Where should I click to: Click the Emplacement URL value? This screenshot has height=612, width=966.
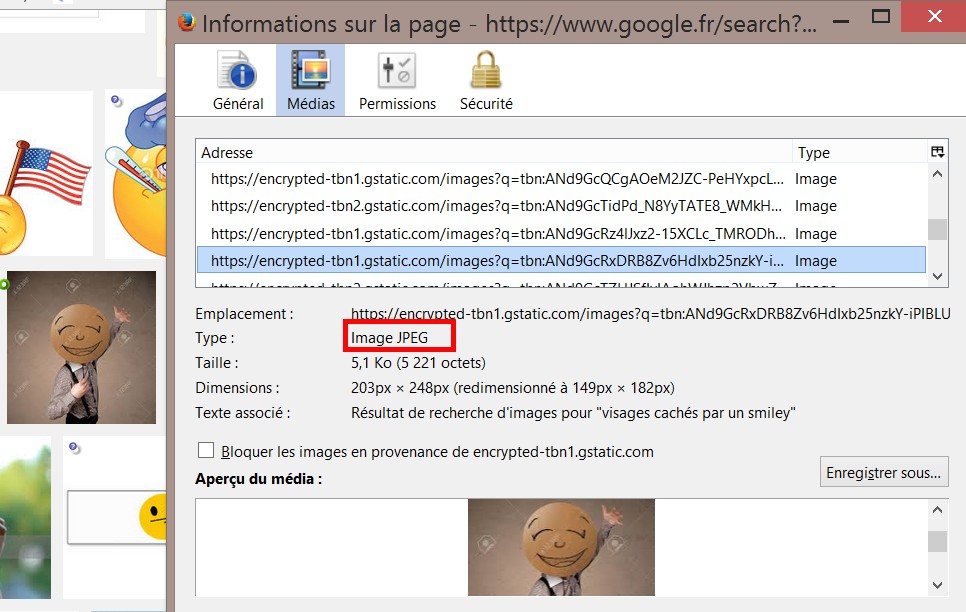pyautogui.click(x=651, y=314)
